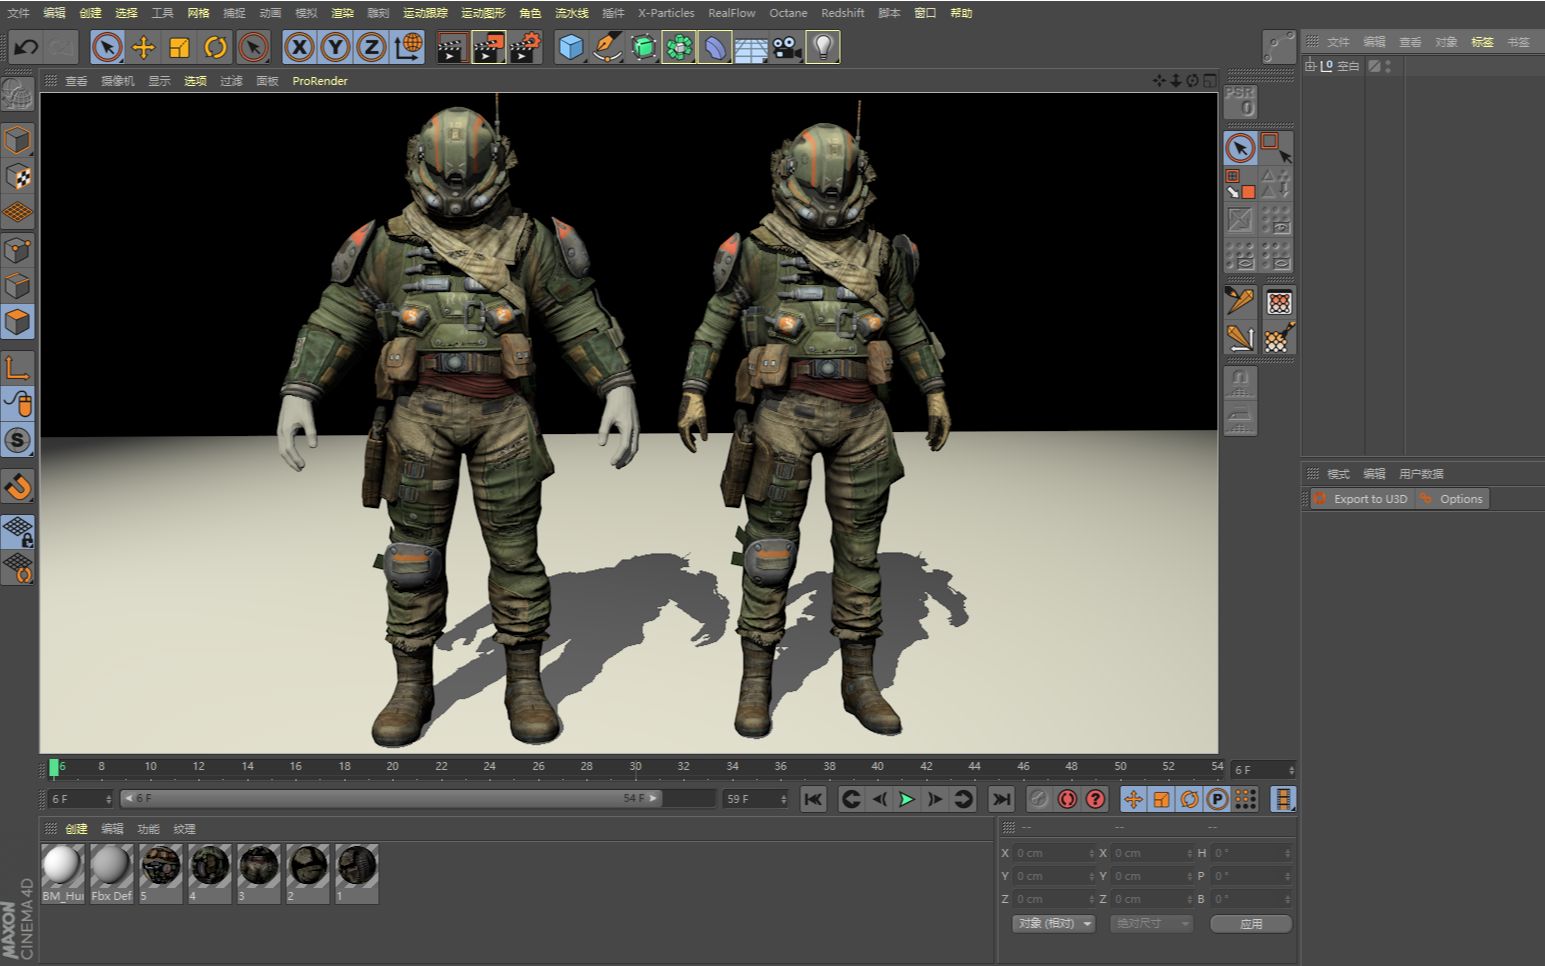Toggle the coordinate system icon
This screenshot has width=1545, height=966.
pyautogui.click(x=407, y=47)
